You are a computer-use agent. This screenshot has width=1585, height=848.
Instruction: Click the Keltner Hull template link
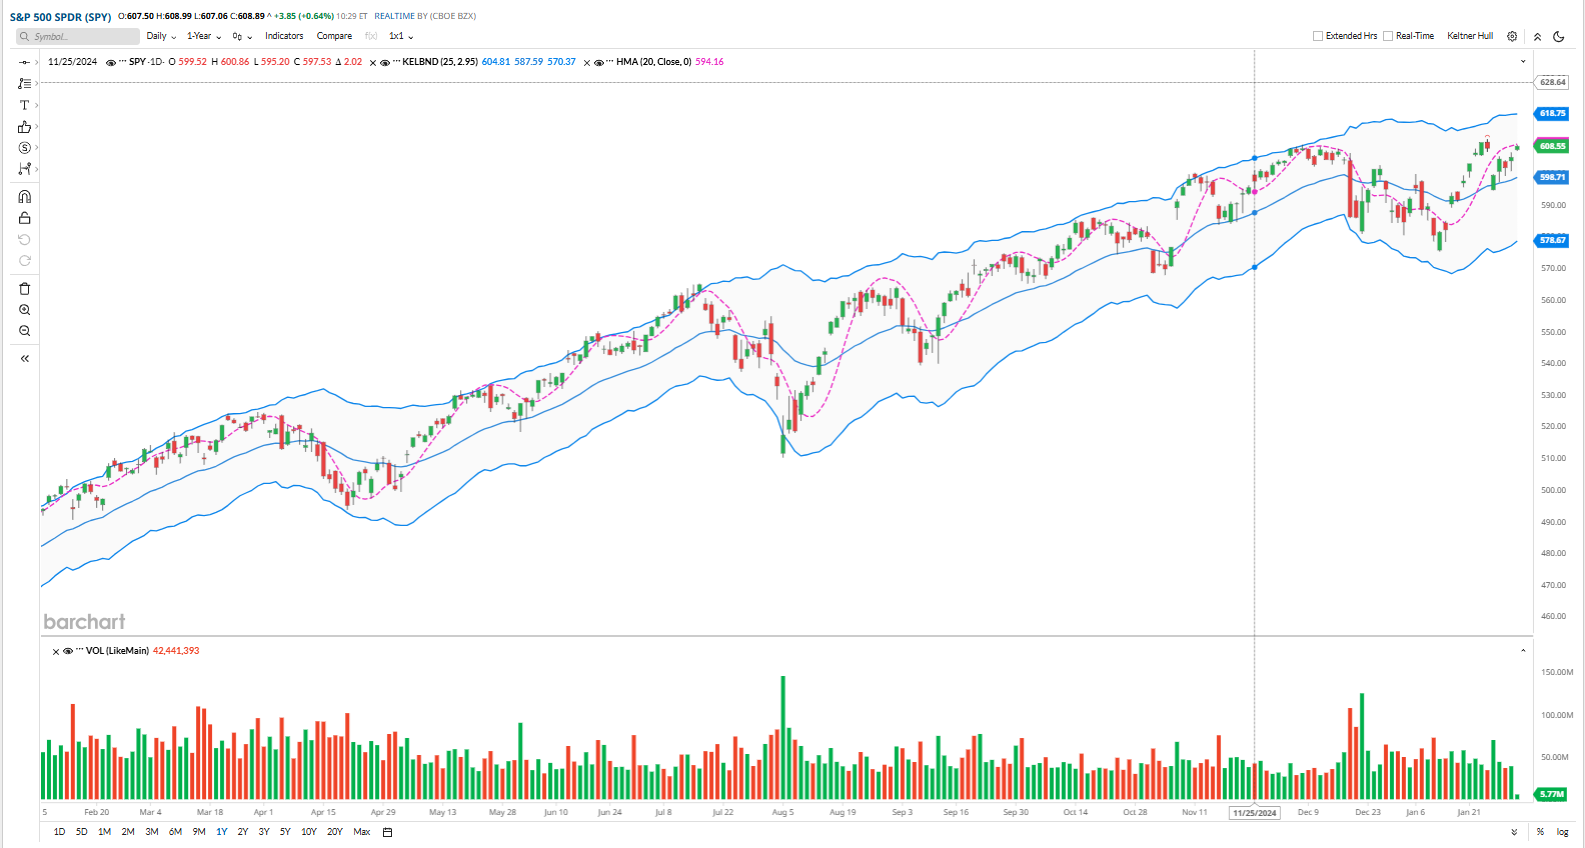1469,36
